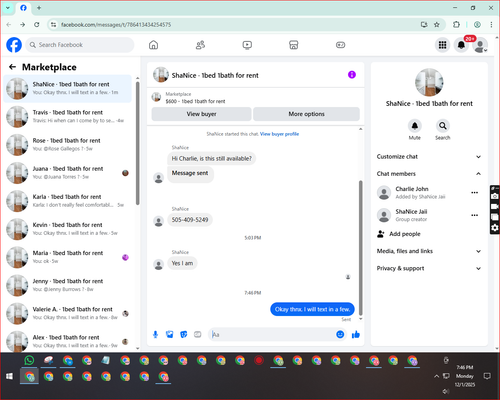The image size is (500, 400).
Task: Open options for ShaNice Jaii member
Action: pyautogui.click(x=474, y=215)
